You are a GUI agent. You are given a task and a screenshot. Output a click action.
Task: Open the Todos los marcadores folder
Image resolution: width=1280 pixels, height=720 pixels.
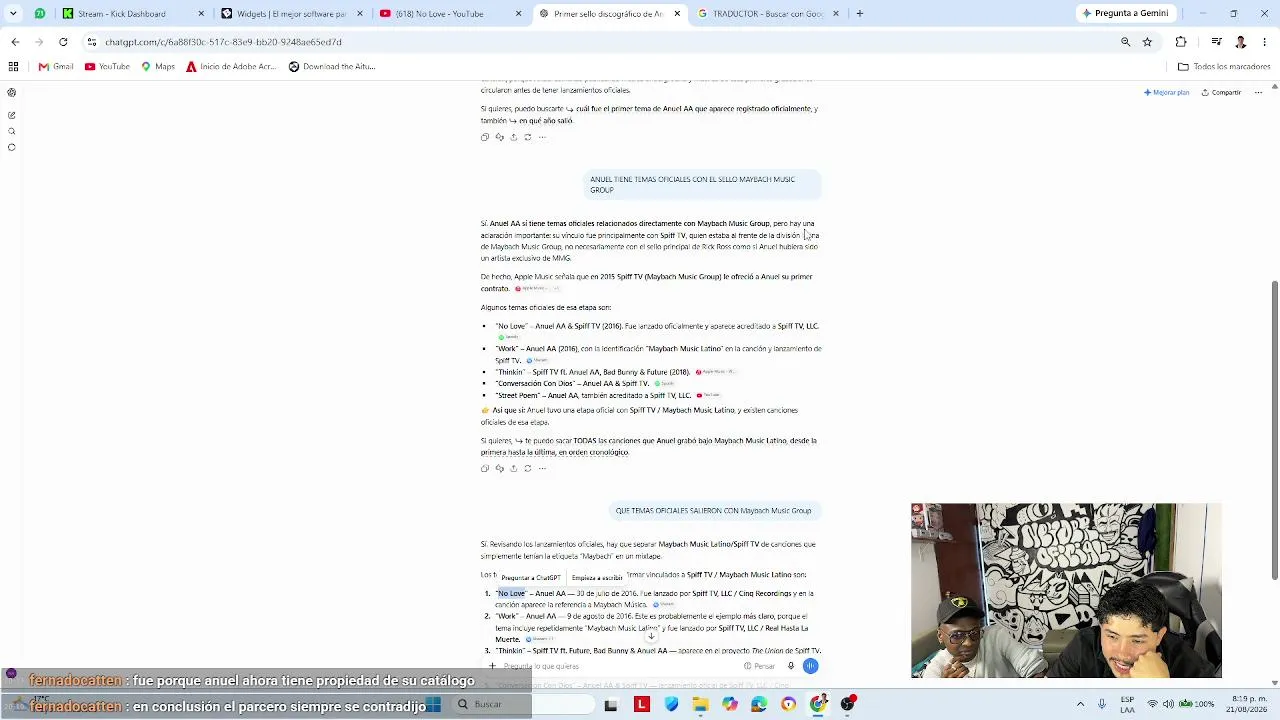point(1224,67)
